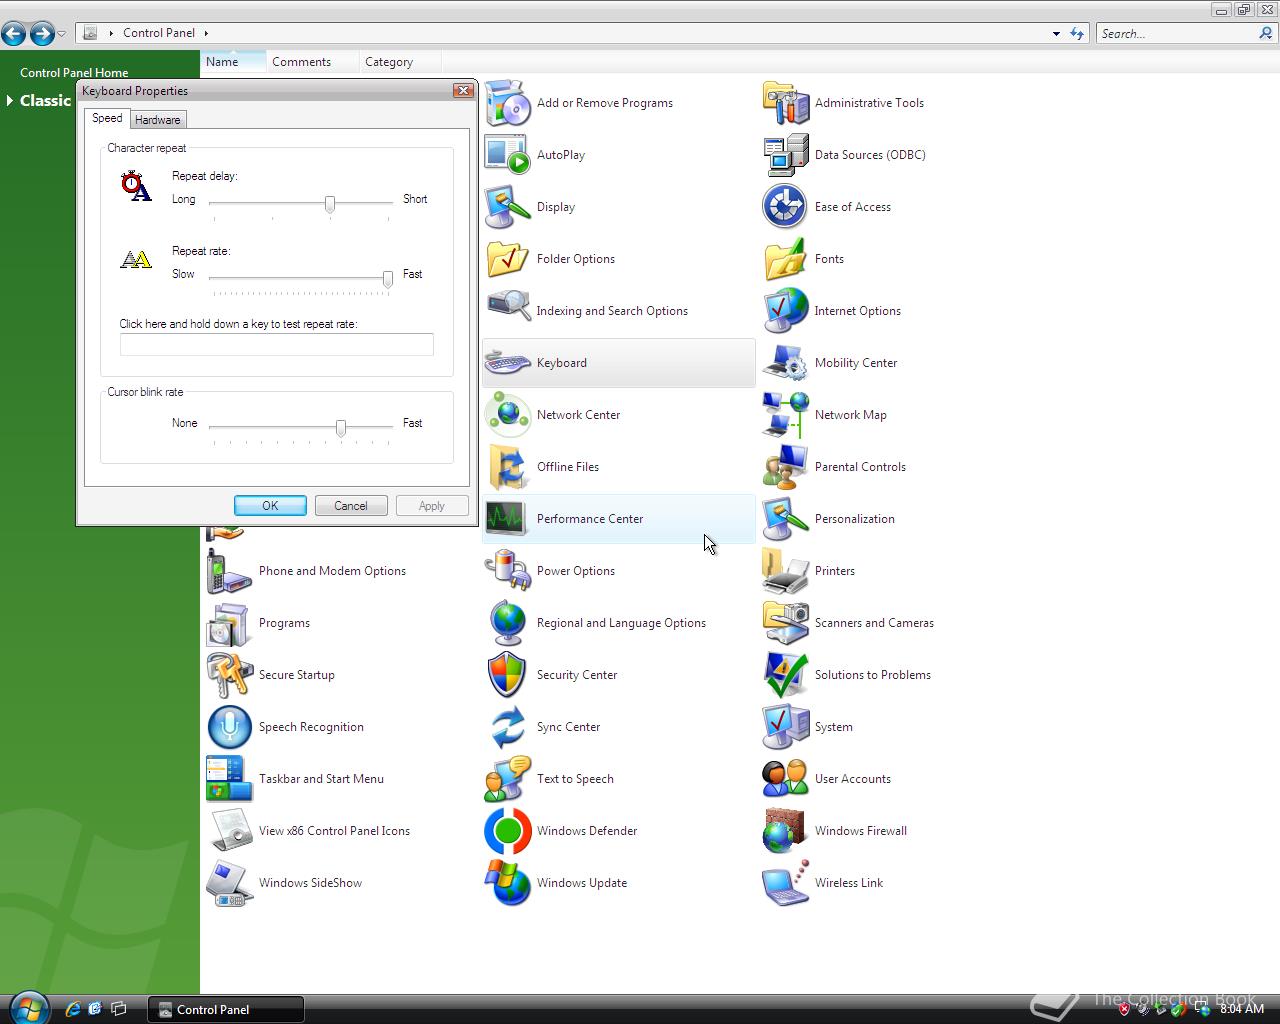Viewport: 1280px width, 1024px height.
Task: Select the Keyboard control panel icon
Action: click(508, 363)
